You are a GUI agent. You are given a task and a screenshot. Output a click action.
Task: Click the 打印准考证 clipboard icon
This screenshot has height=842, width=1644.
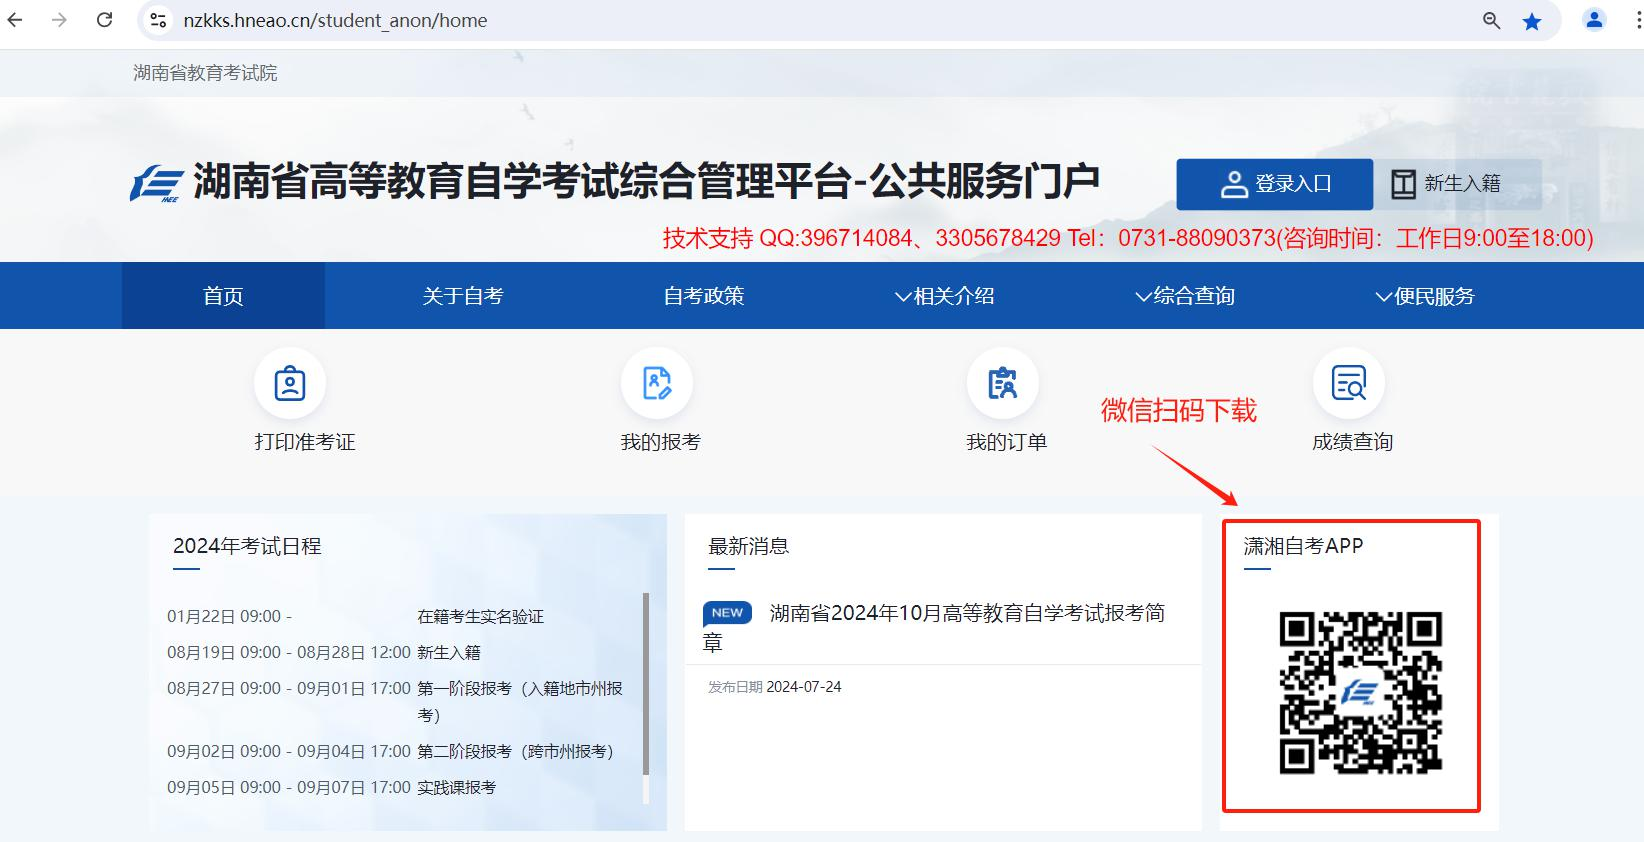tap(290, 384)
